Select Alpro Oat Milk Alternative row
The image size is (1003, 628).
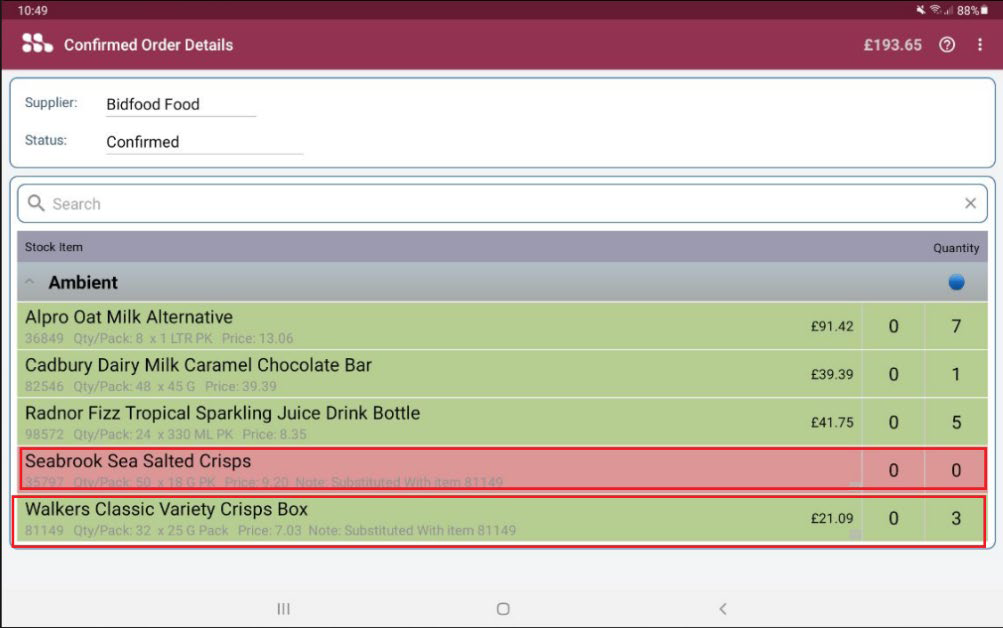(400, 326)
